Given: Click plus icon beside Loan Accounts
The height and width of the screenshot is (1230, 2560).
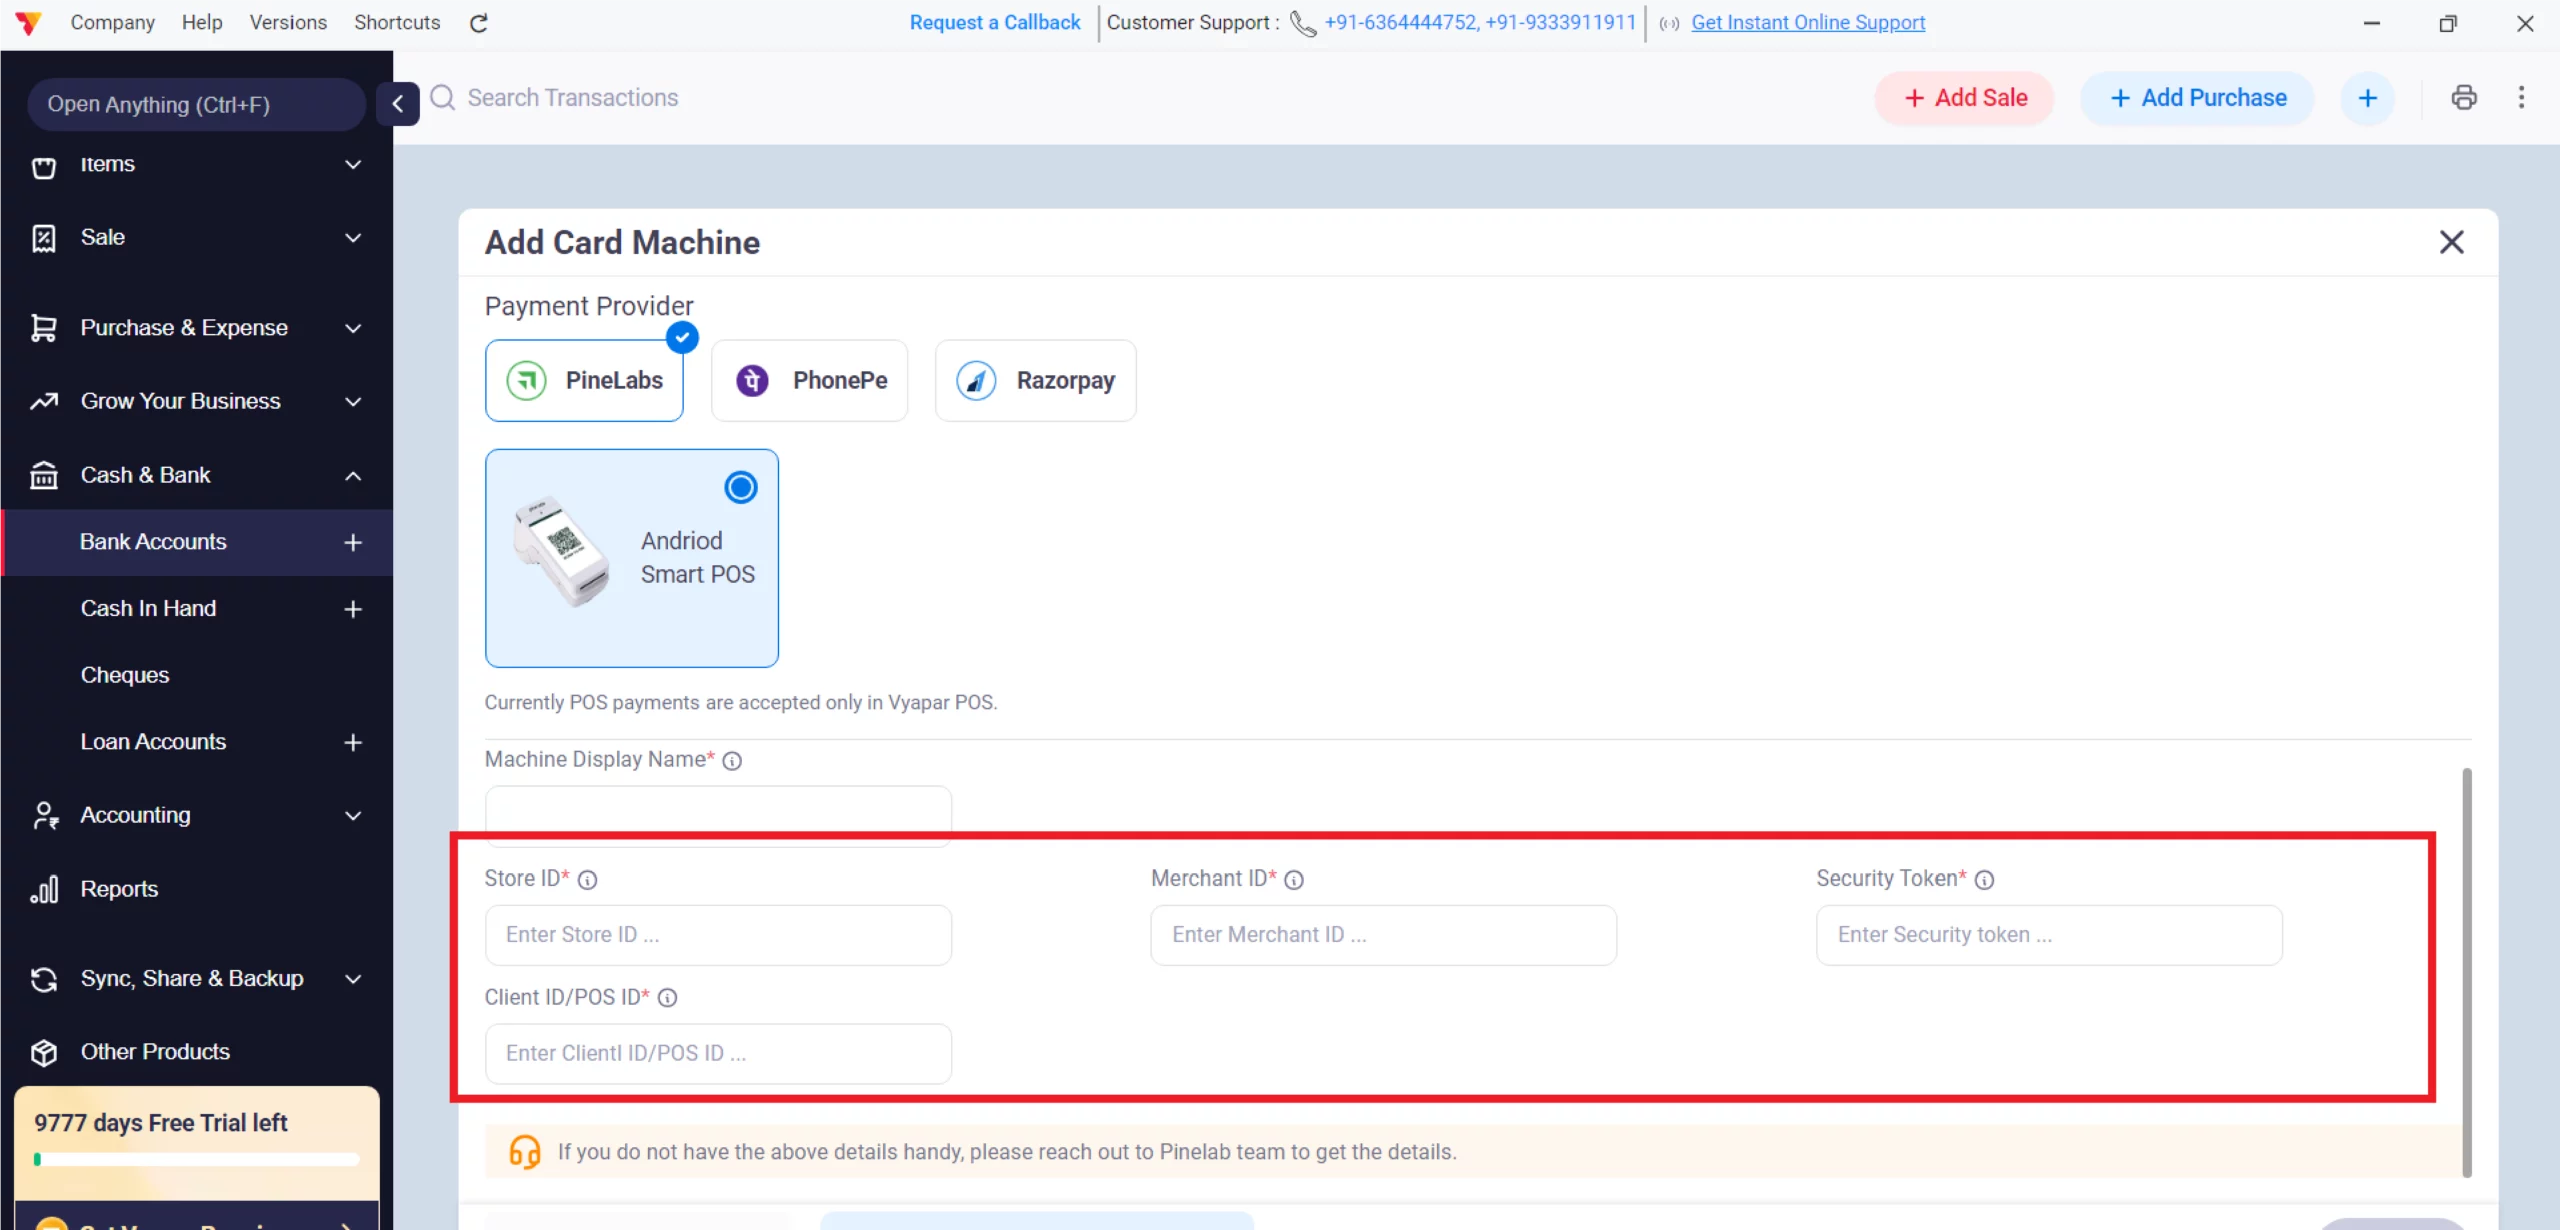Looking at the screenshot, I should 353,743.
